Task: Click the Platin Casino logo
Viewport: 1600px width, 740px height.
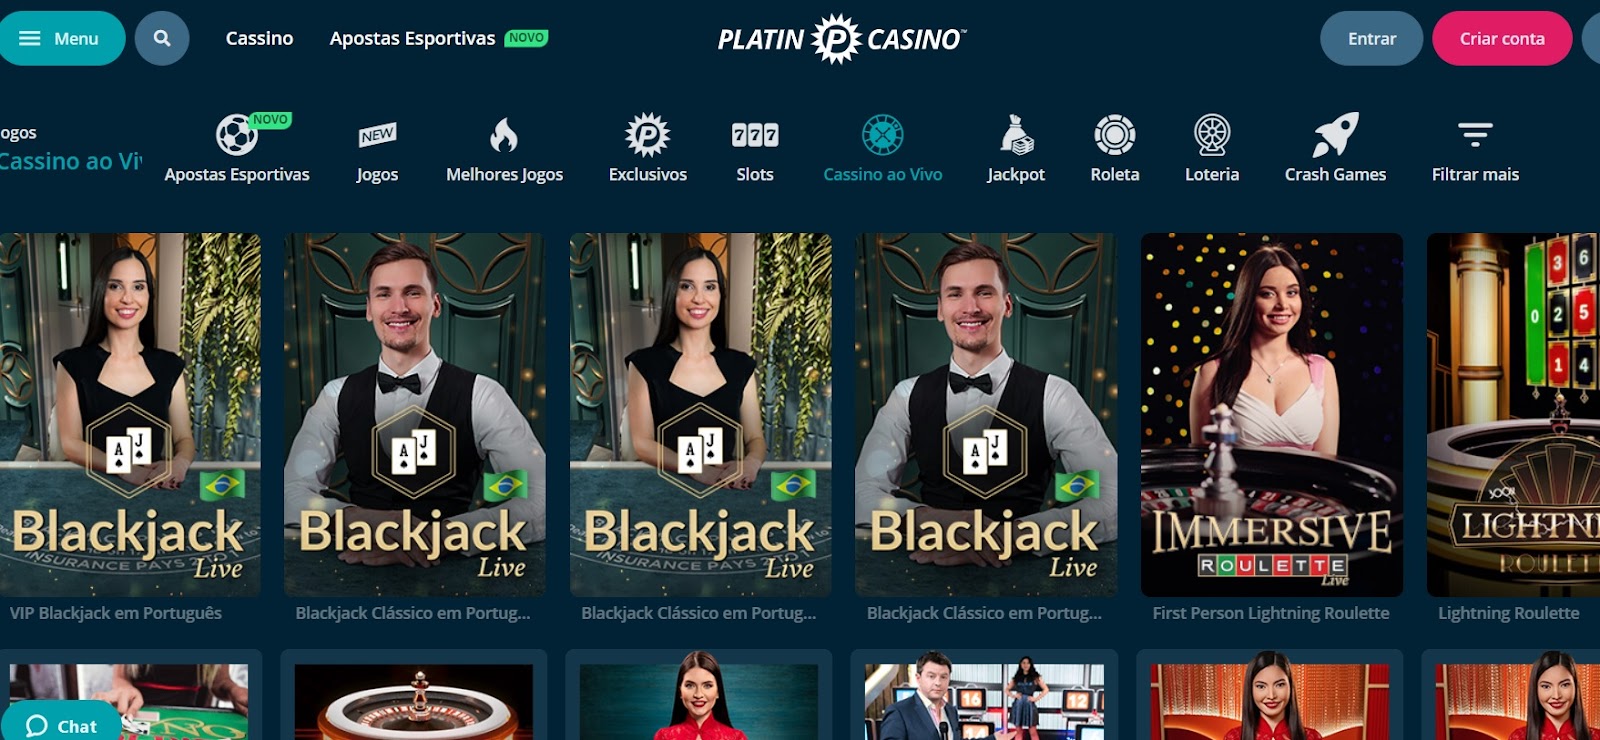Action: pyautogui.click(x=842, y=39)
